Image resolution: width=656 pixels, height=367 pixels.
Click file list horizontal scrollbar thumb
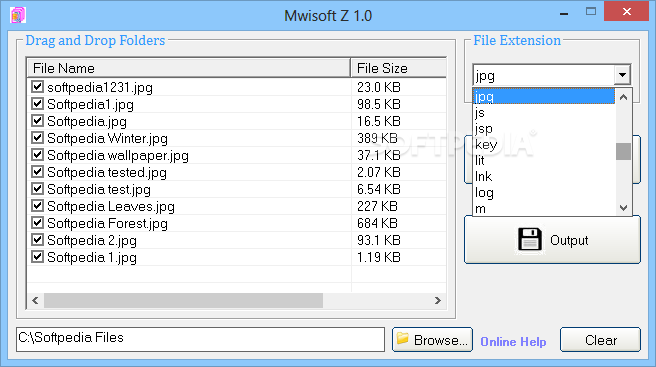point(183,300)
